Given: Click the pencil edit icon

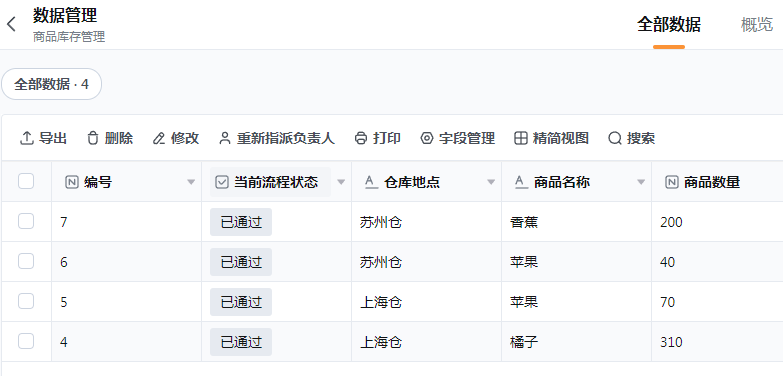Looking at the screenshot, I should [x=159, y=138].
